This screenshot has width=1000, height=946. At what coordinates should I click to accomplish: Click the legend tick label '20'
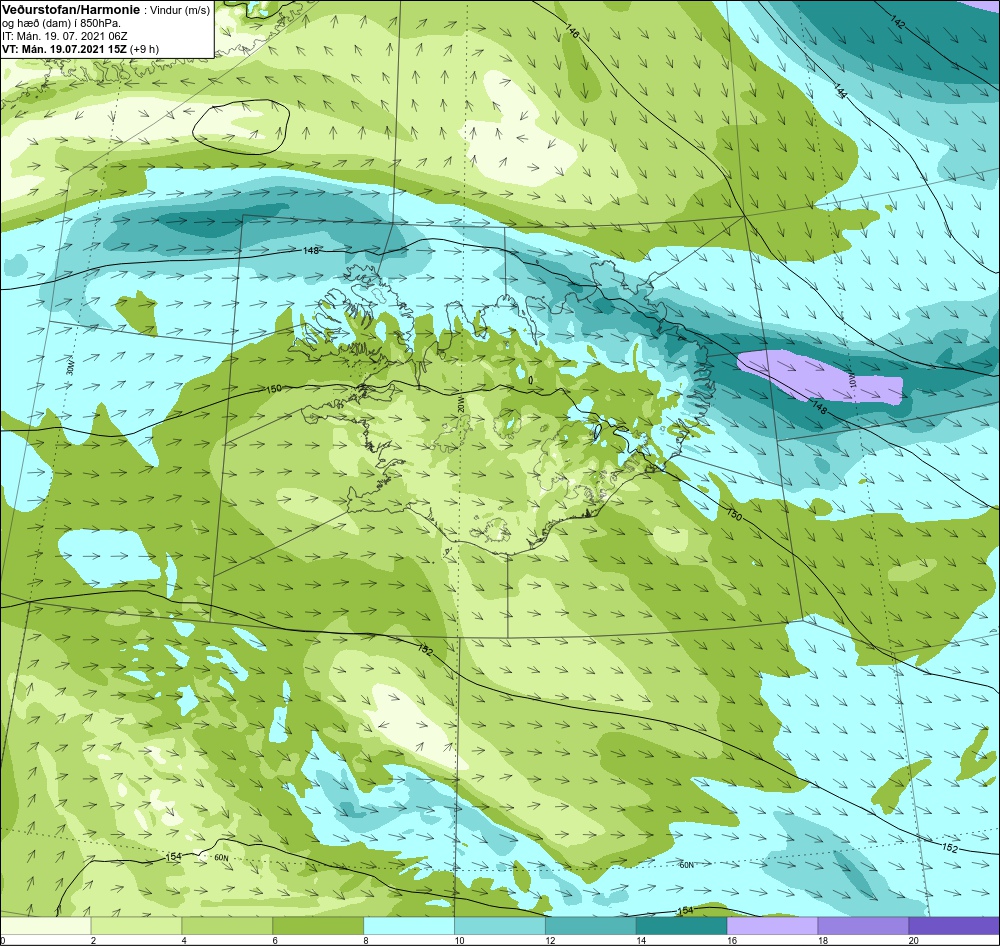913,940
